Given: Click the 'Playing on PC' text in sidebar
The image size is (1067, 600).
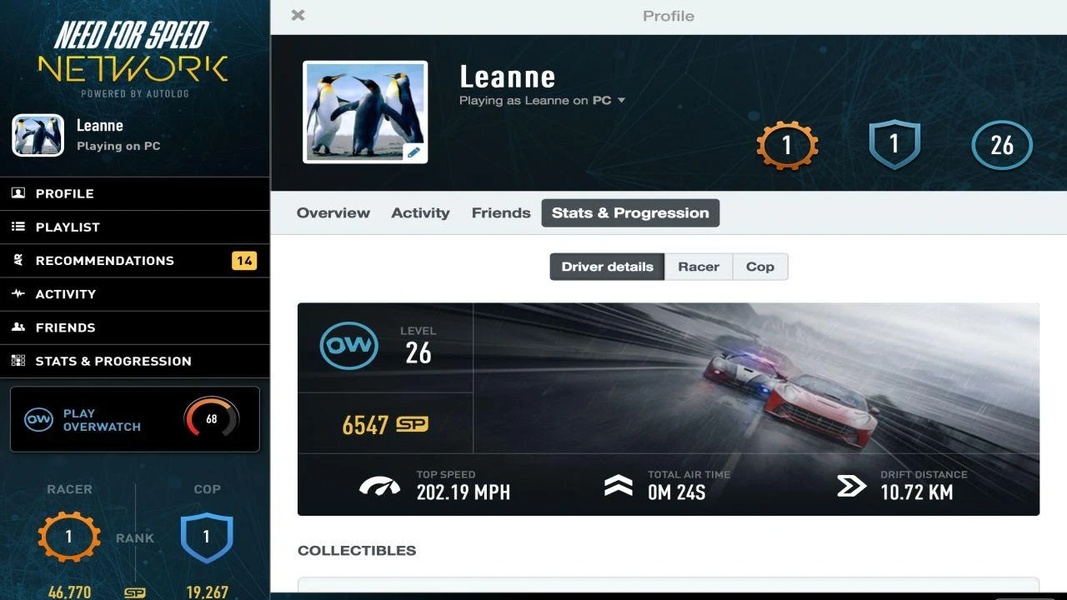Looking at the screenshot, I should tap(118, 146).
